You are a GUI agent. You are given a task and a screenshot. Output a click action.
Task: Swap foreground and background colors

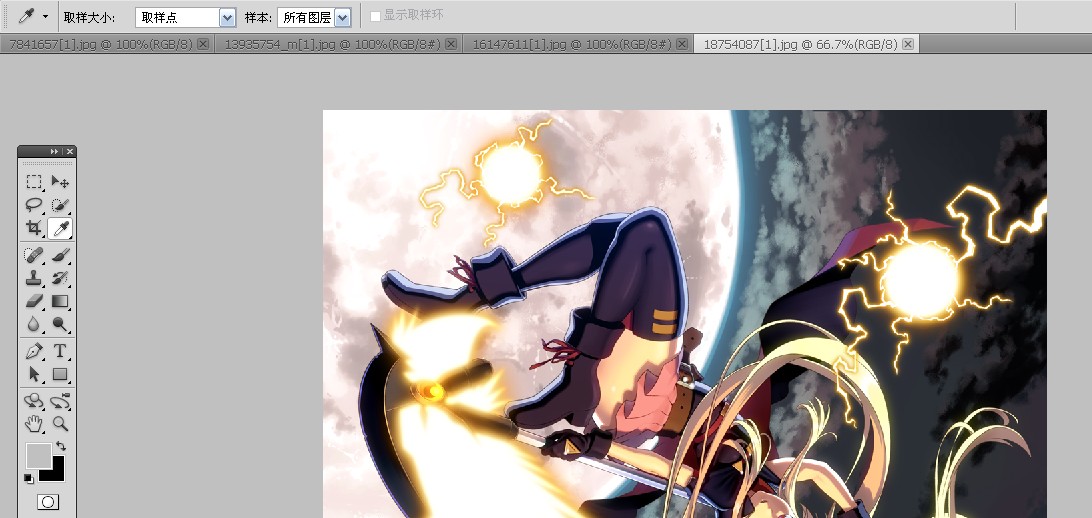[x=61, y=446]
